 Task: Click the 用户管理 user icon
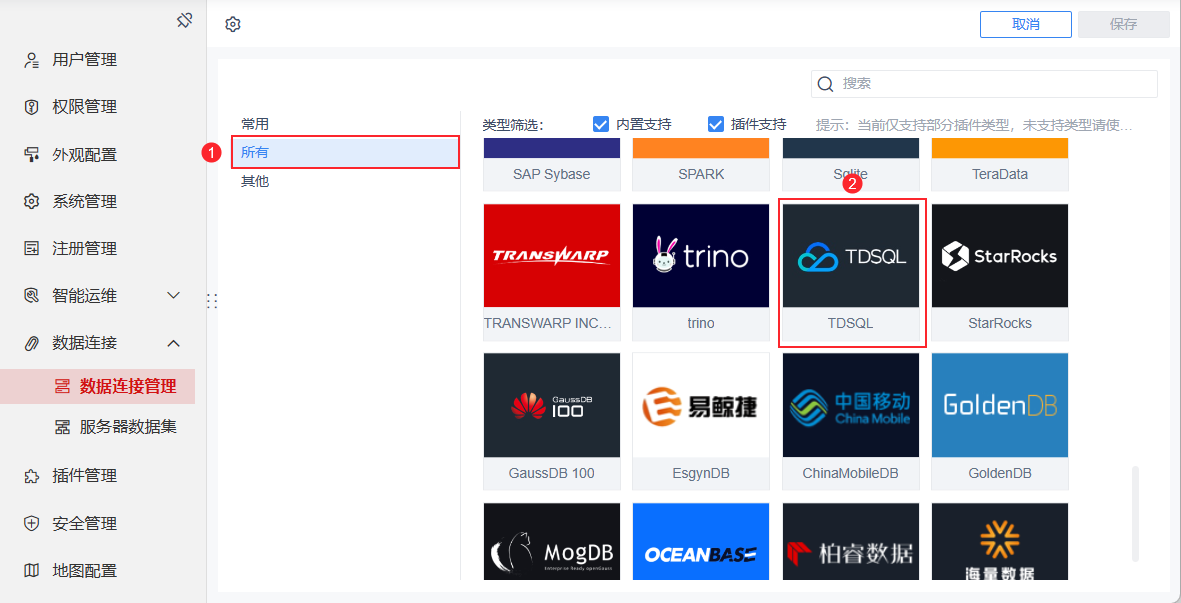coord(32,60)
